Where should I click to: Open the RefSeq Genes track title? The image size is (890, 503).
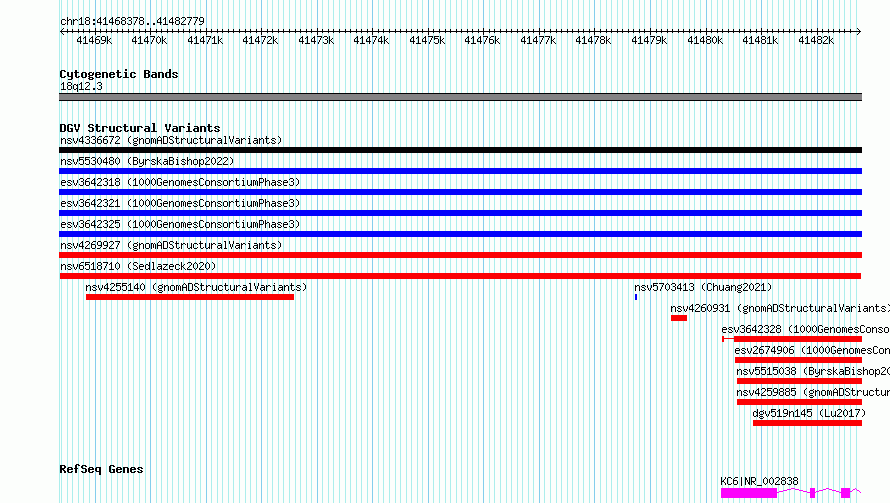(x=101, y=469)
